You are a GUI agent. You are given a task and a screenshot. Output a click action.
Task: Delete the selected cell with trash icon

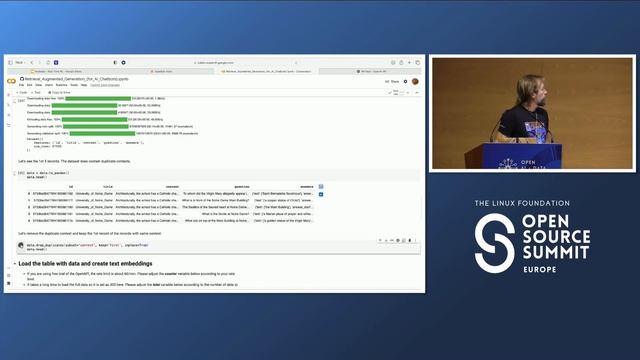tap(410, 240)
